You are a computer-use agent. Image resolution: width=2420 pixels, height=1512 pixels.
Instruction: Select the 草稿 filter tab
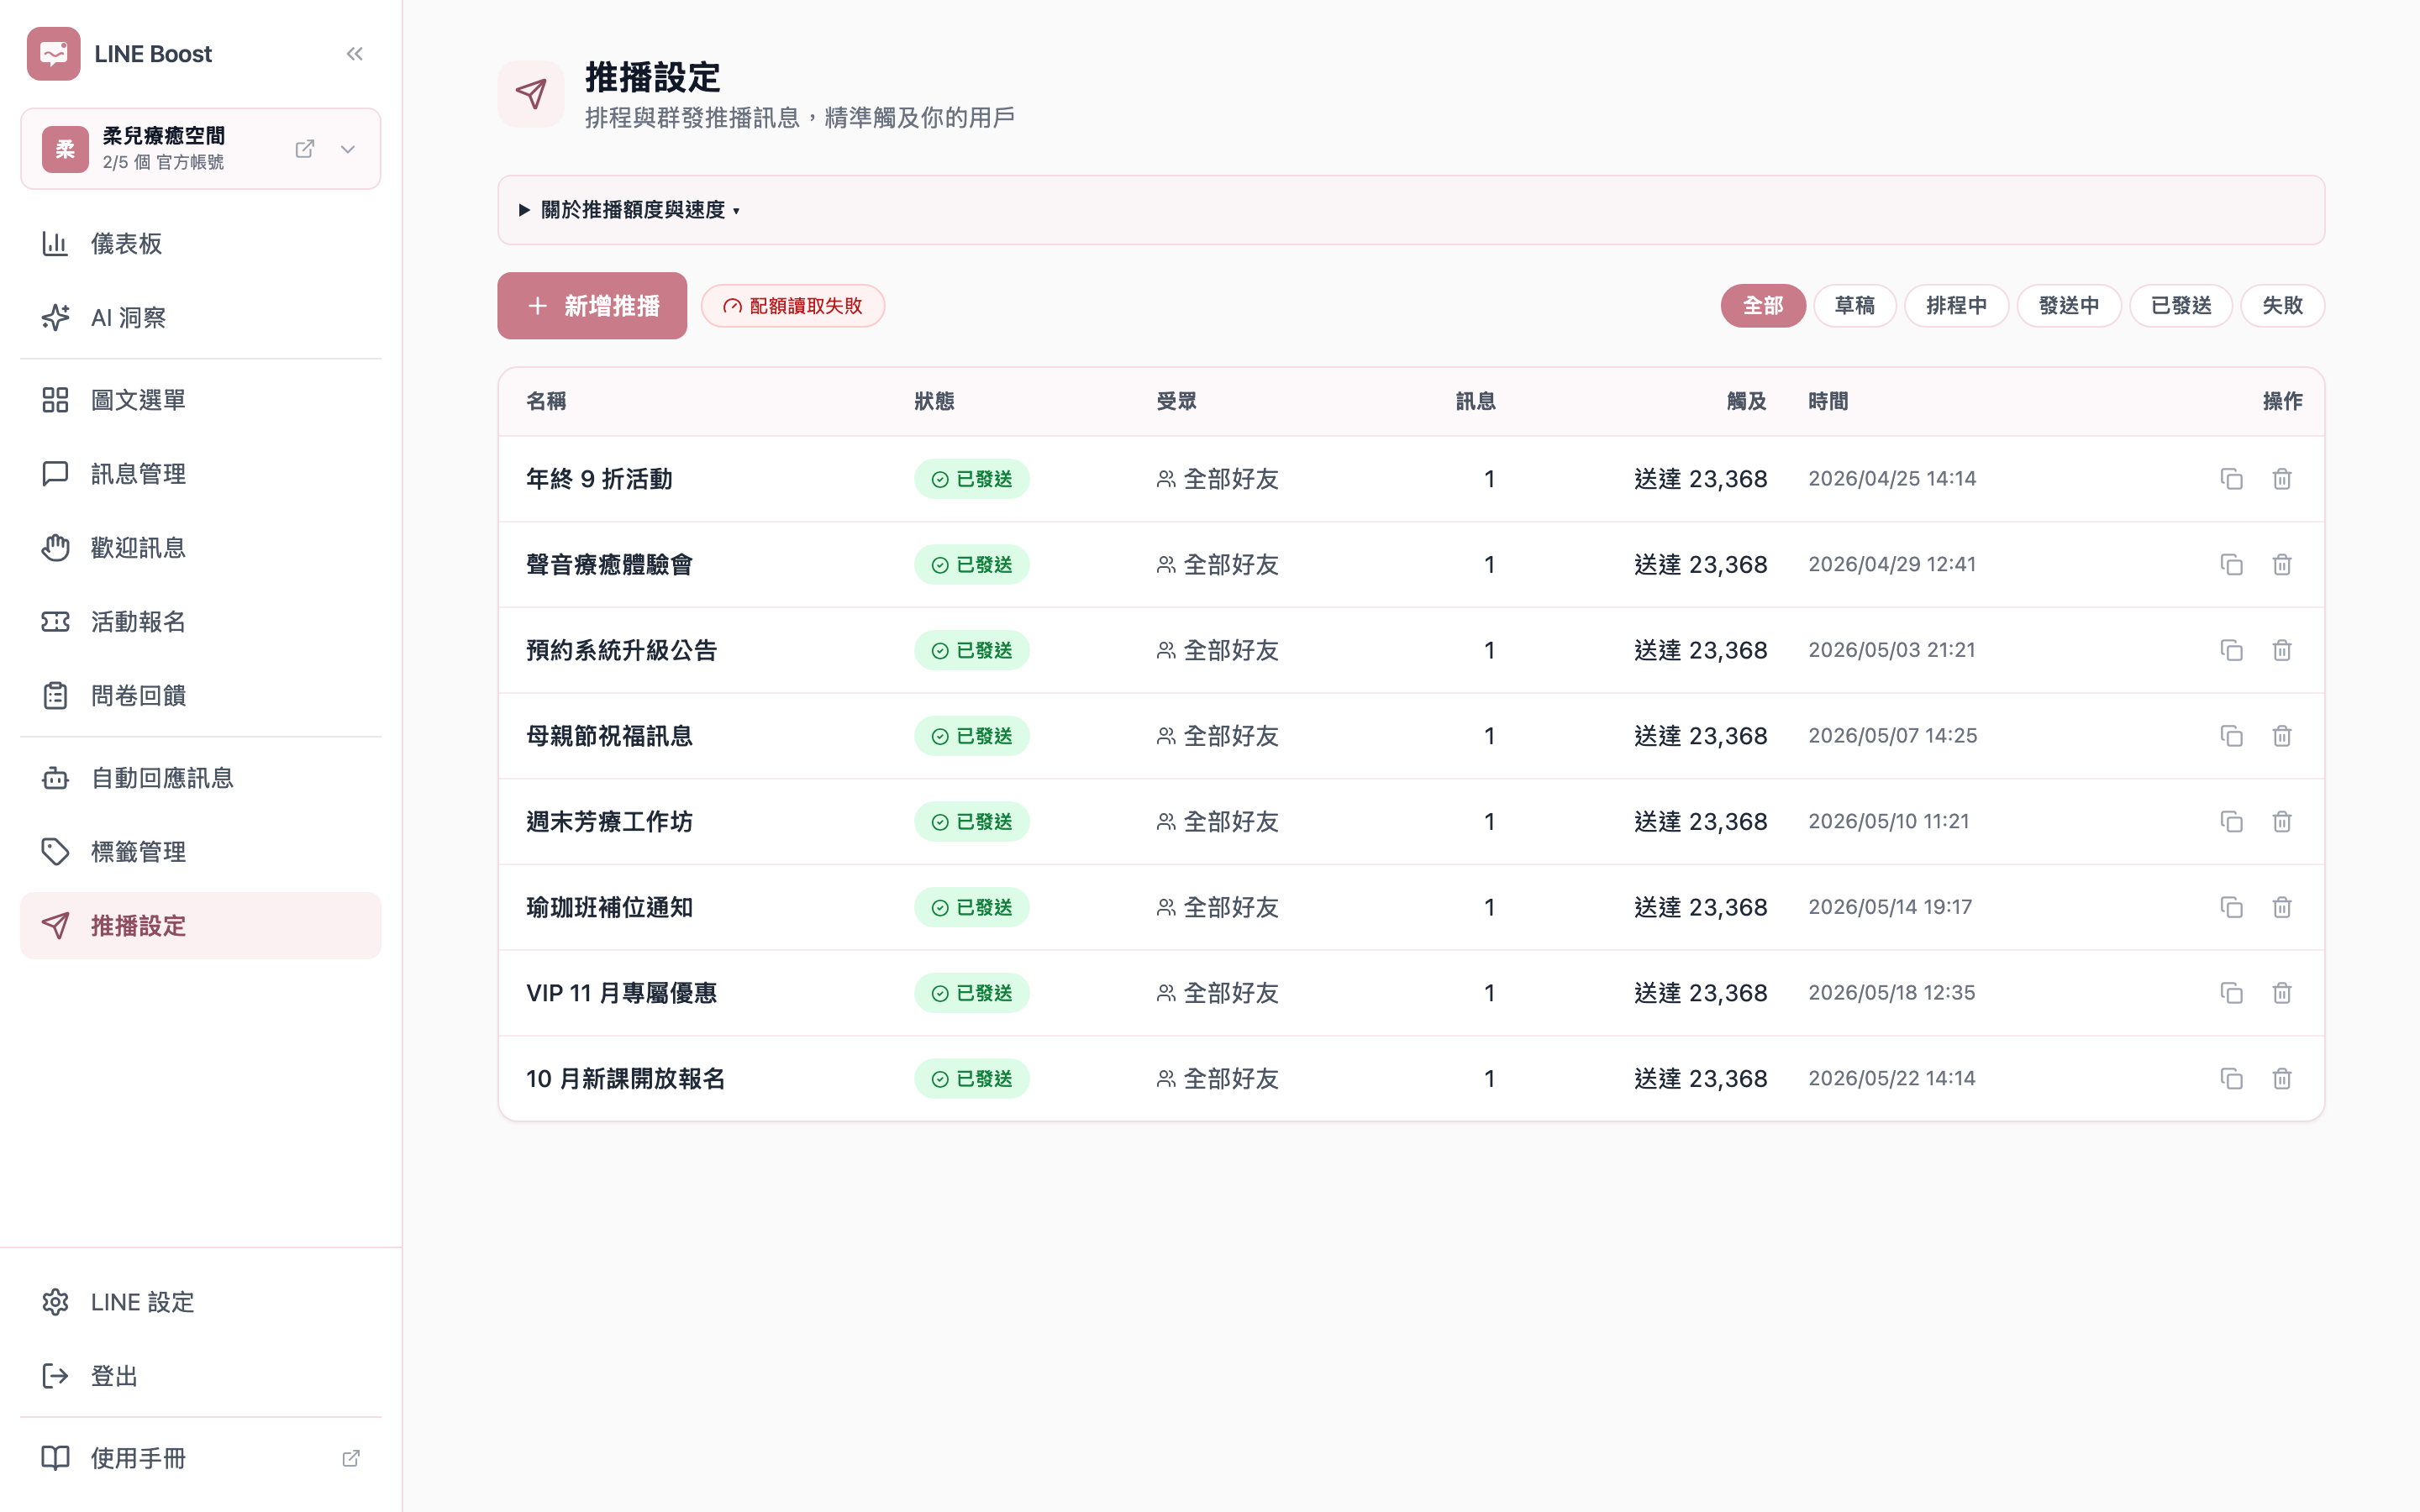coord(1855,306)
